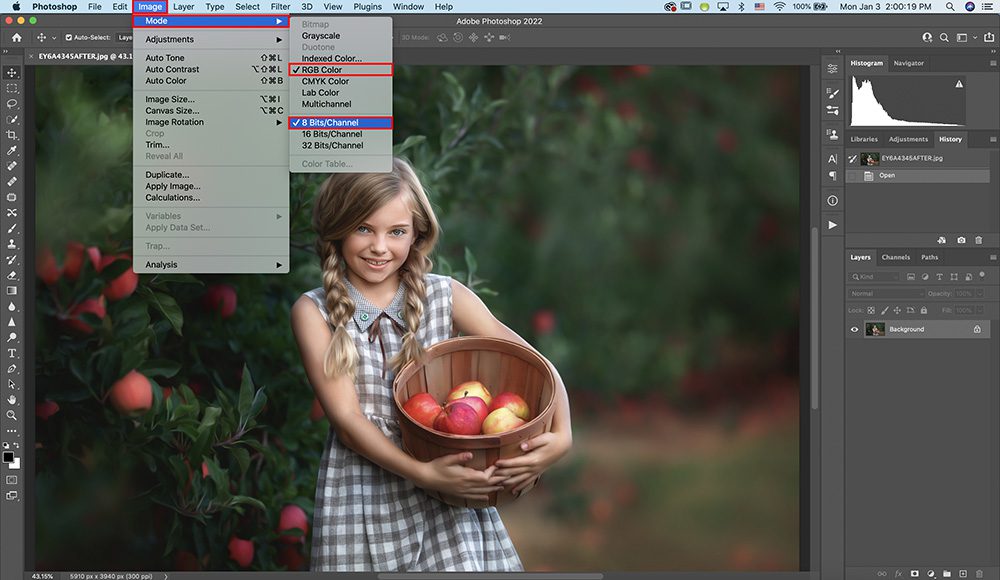
Task: Activate the Zoom tool
Action: point(13,415)
